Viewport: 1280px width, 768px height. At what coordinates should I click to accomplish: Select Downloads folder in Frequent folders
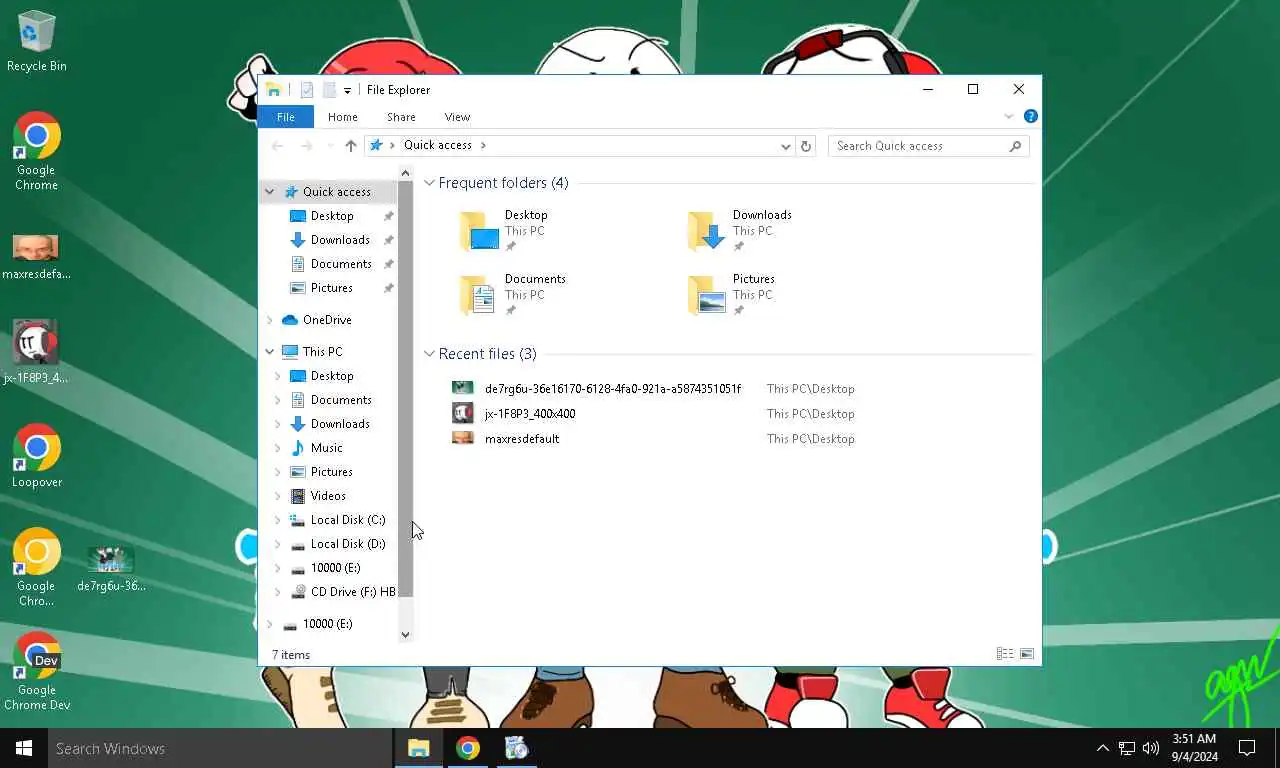tap(740, 231)
